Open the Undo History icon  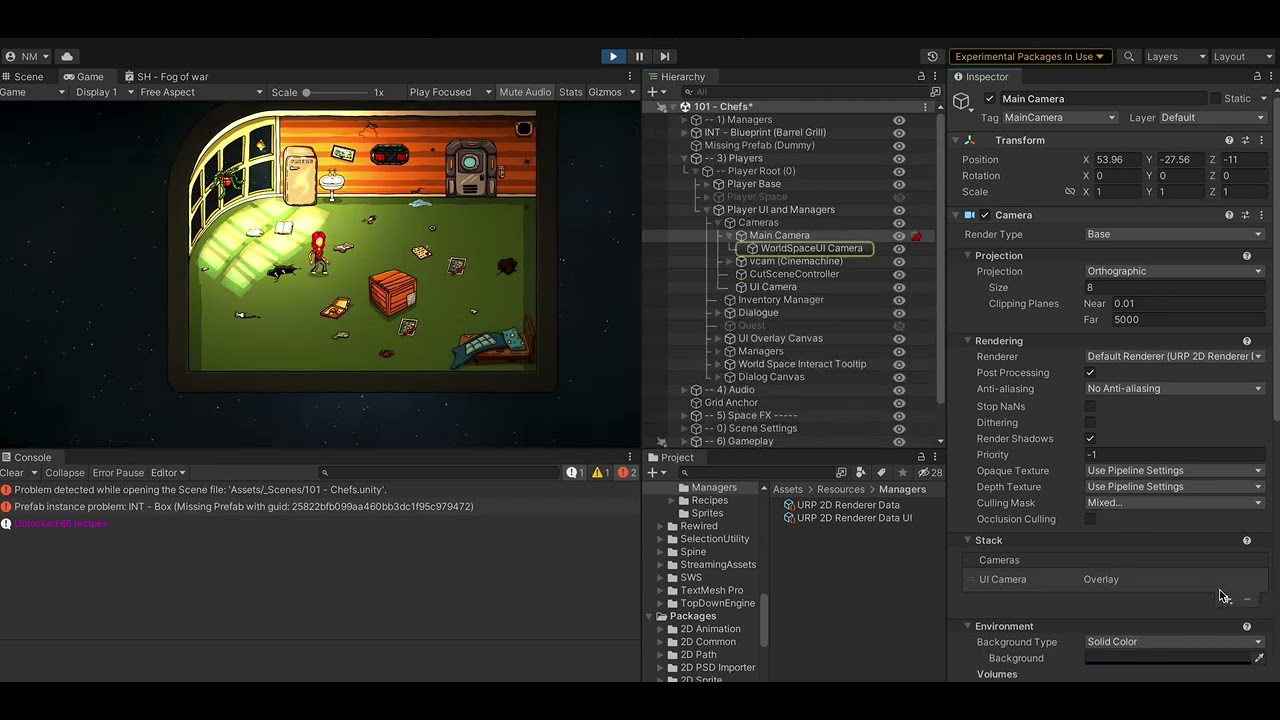932,57
